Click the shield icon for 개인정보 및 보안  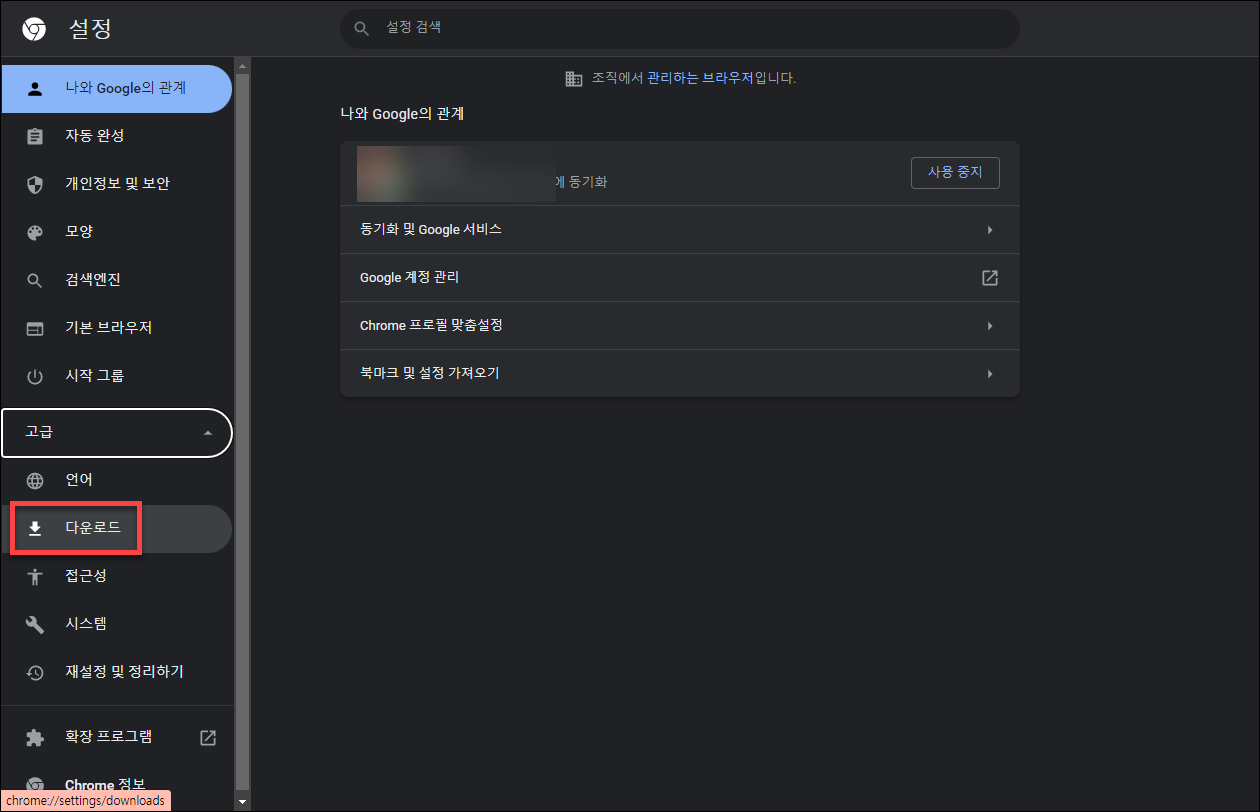click(x=35, y=184)
